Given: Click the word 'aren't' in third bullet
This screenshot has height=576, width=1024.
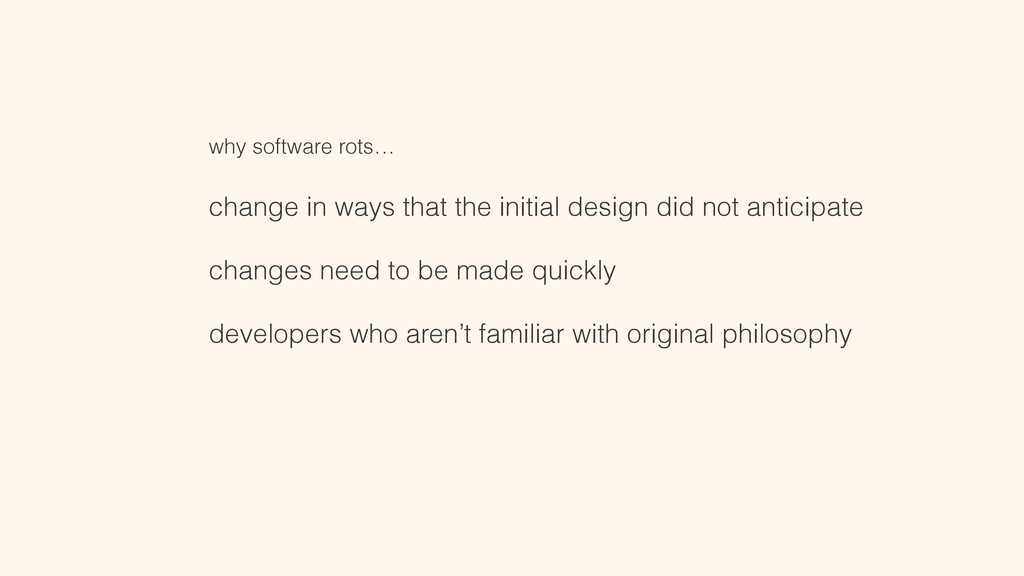Looking at the screenshot, I should [438, 334].
